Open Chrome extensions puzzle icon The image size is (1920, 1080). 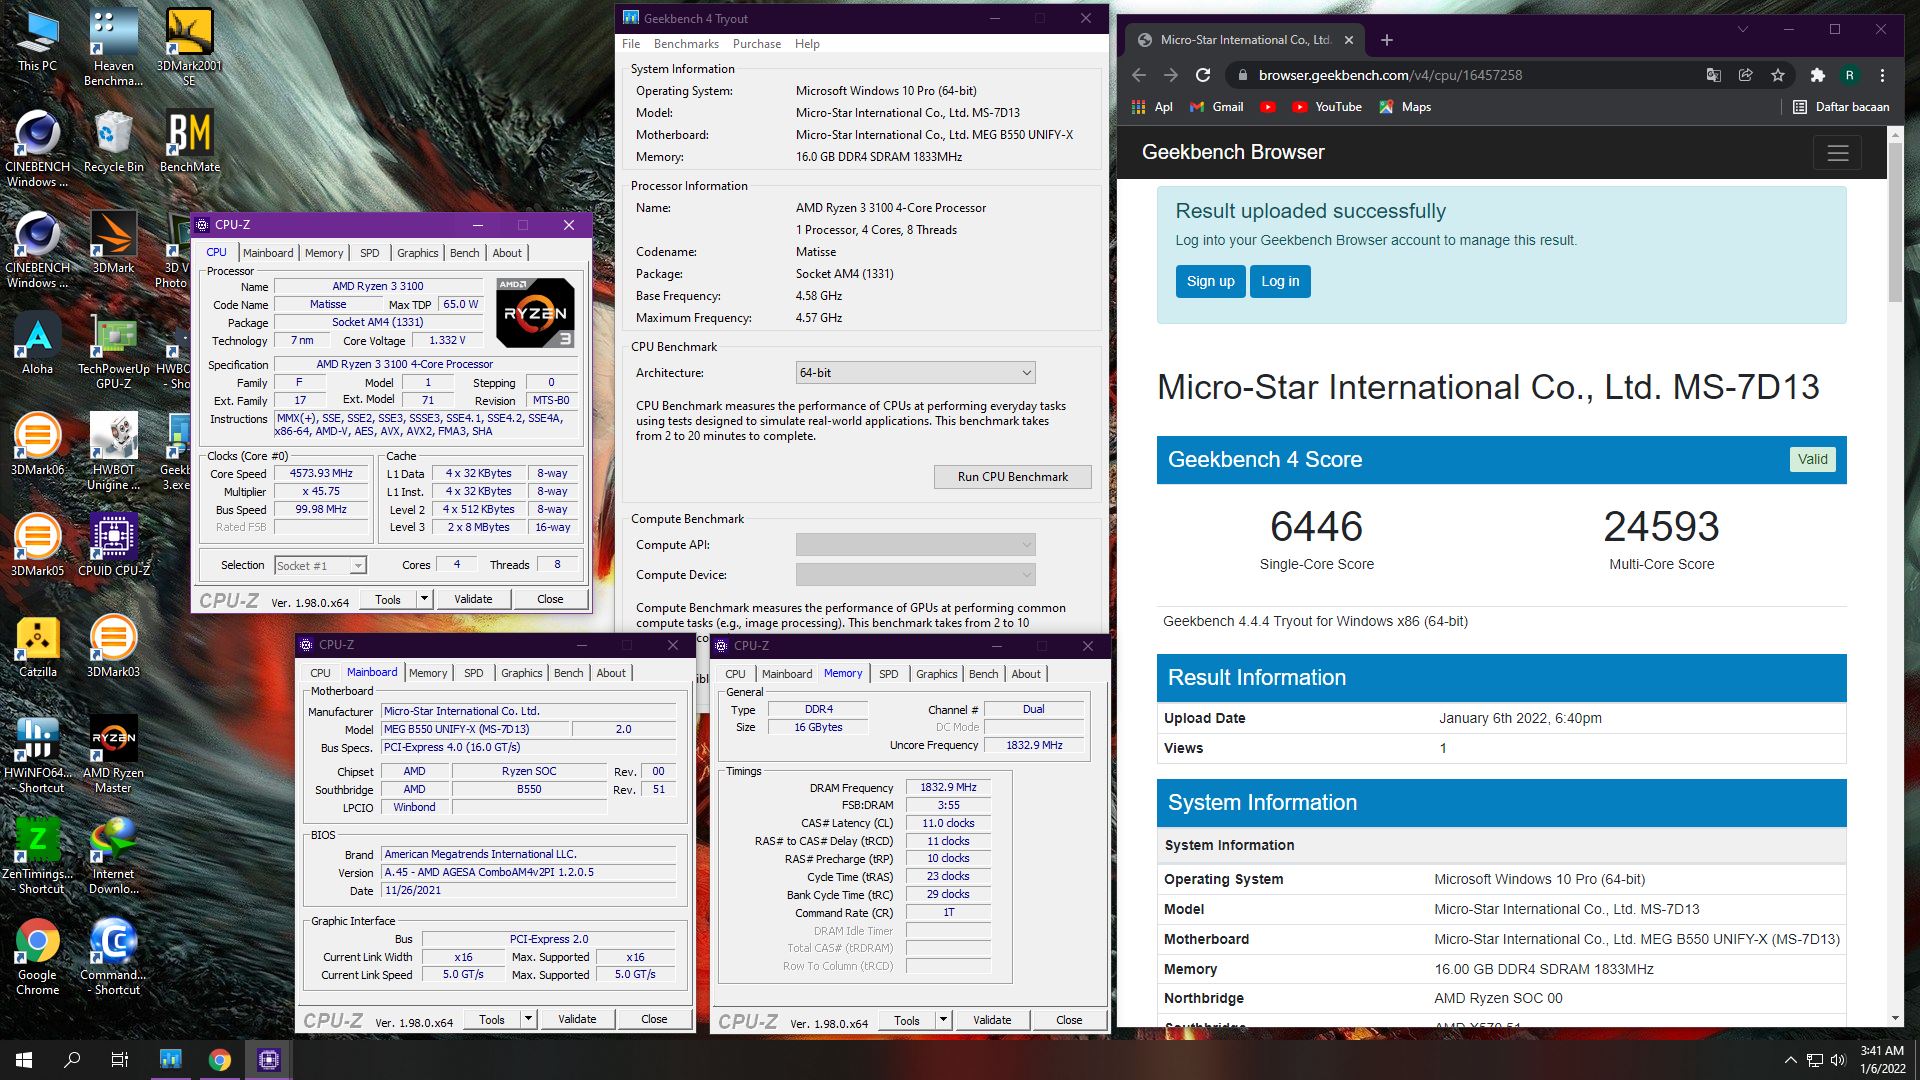[1817, 75]
